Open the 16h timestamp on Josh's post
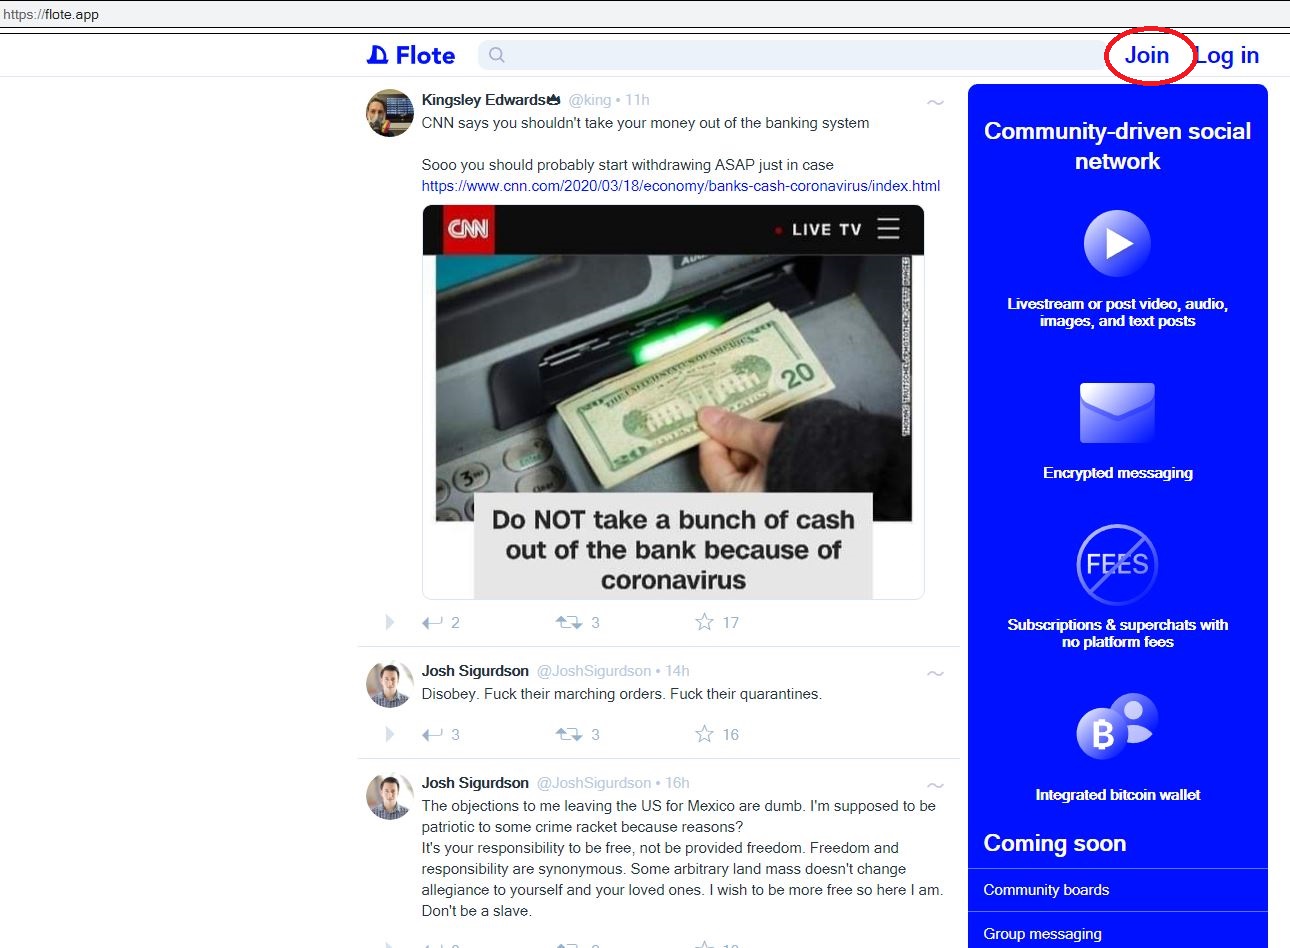 point(678,783)
